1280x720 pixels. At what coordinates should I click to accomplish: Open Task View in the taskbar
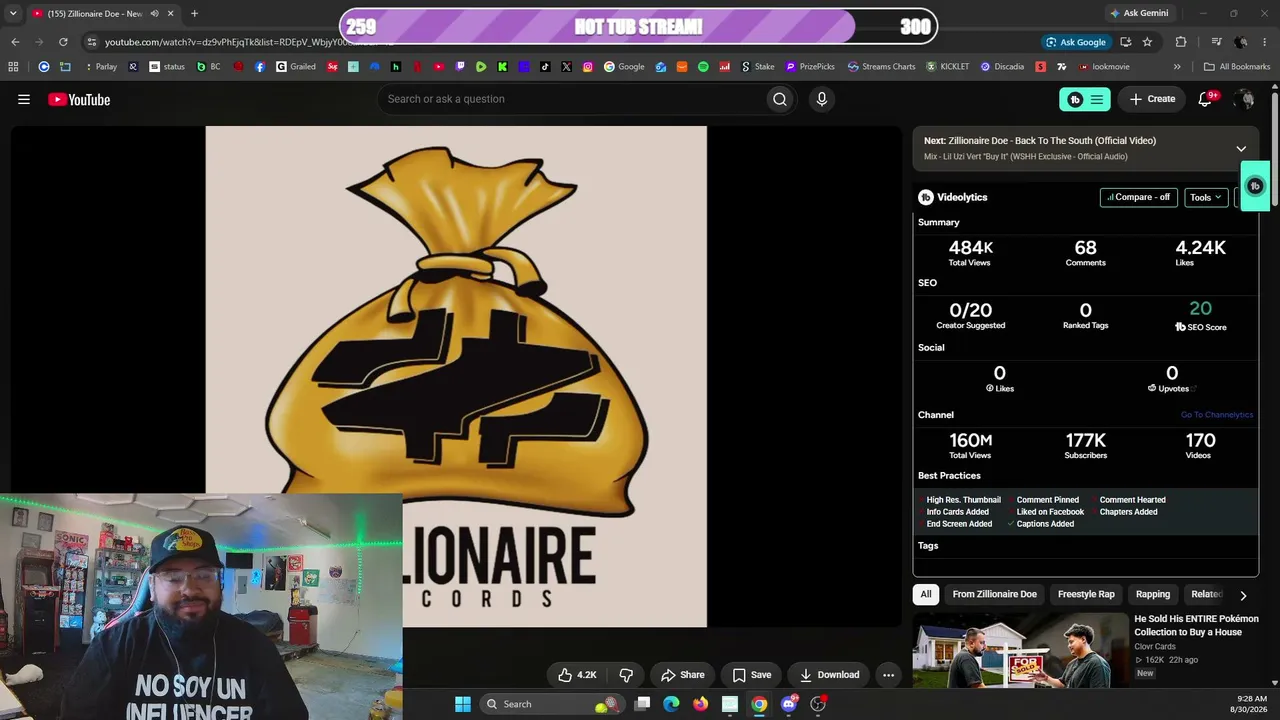(642, 704)
